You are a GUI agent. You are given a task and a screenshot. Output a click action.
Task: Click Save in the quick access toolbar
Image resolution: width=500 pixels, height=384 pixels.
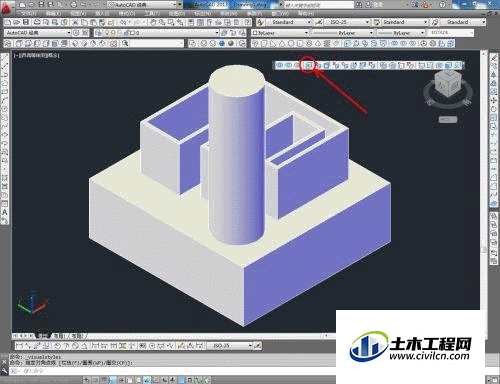coord(41,5)
